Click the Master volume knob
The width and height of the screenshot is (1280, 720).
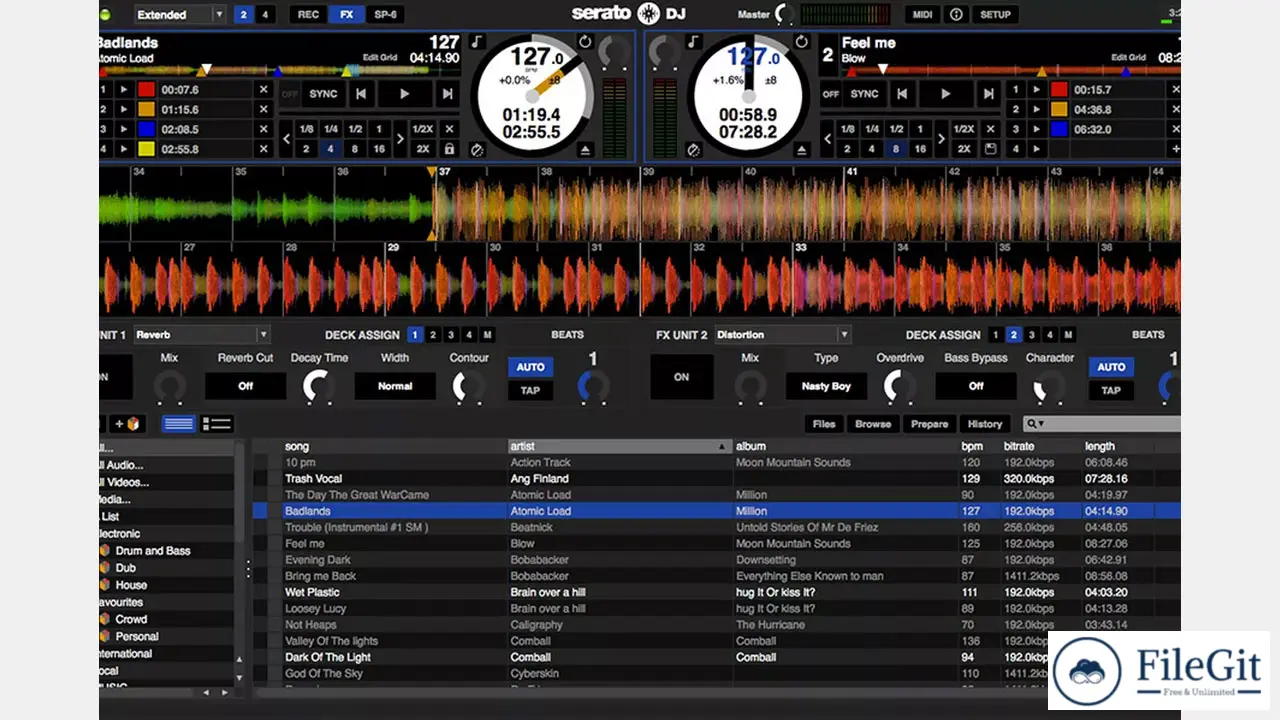[786, 14]
